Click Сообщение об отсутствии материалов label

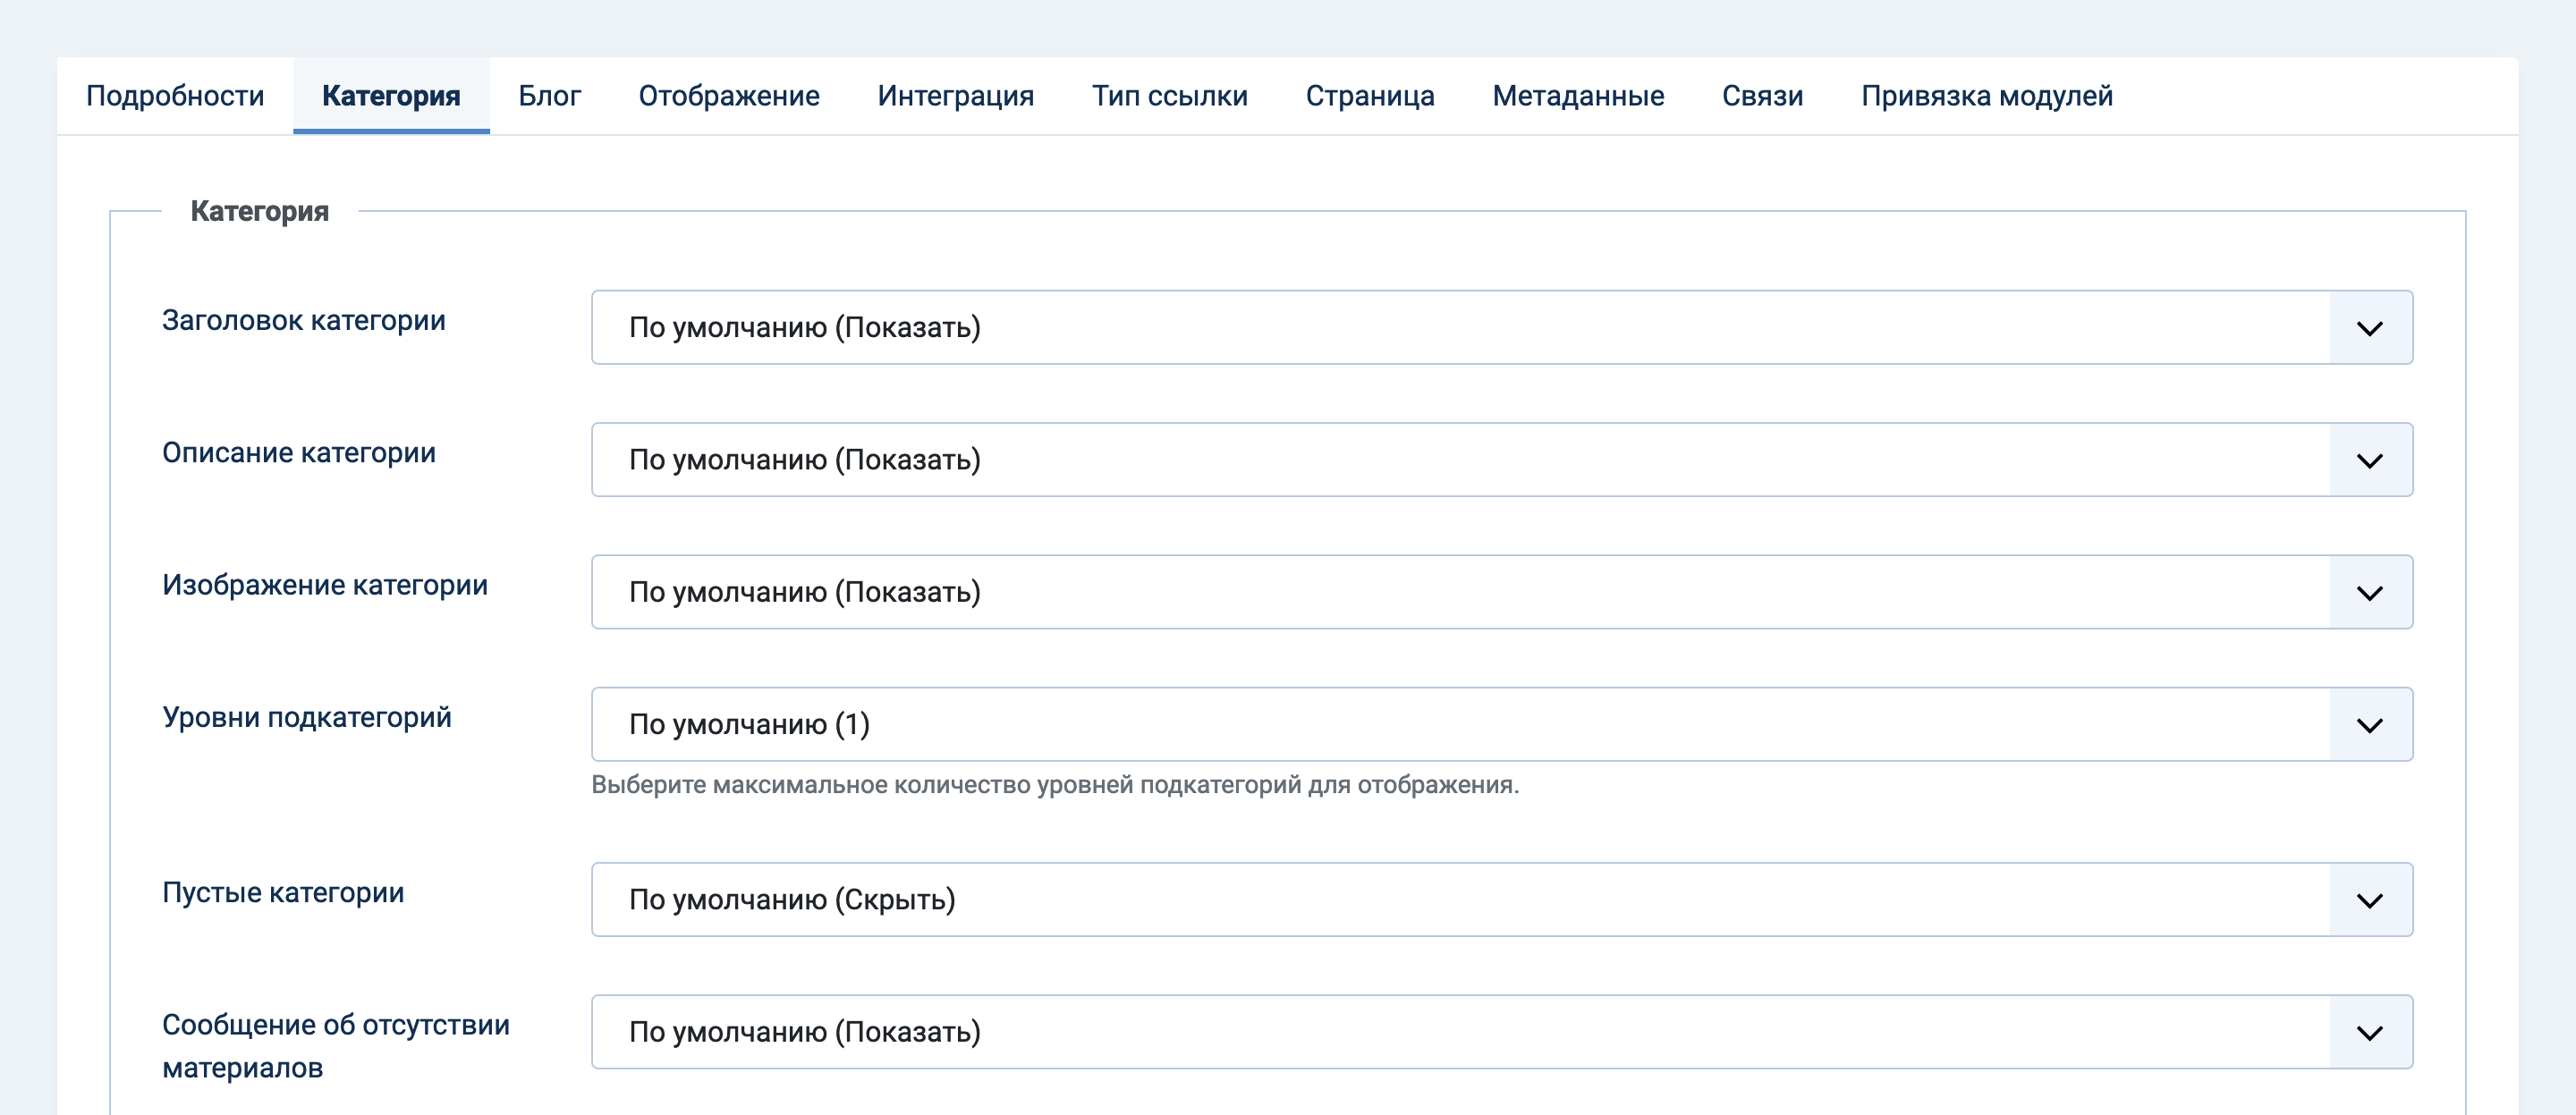pos(336,1046)
